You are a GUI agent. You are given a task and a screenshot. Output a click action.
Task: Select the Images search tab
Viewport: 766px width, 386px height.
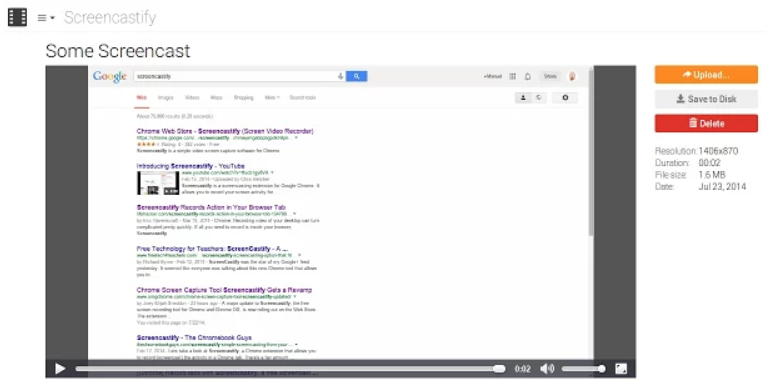166,98
